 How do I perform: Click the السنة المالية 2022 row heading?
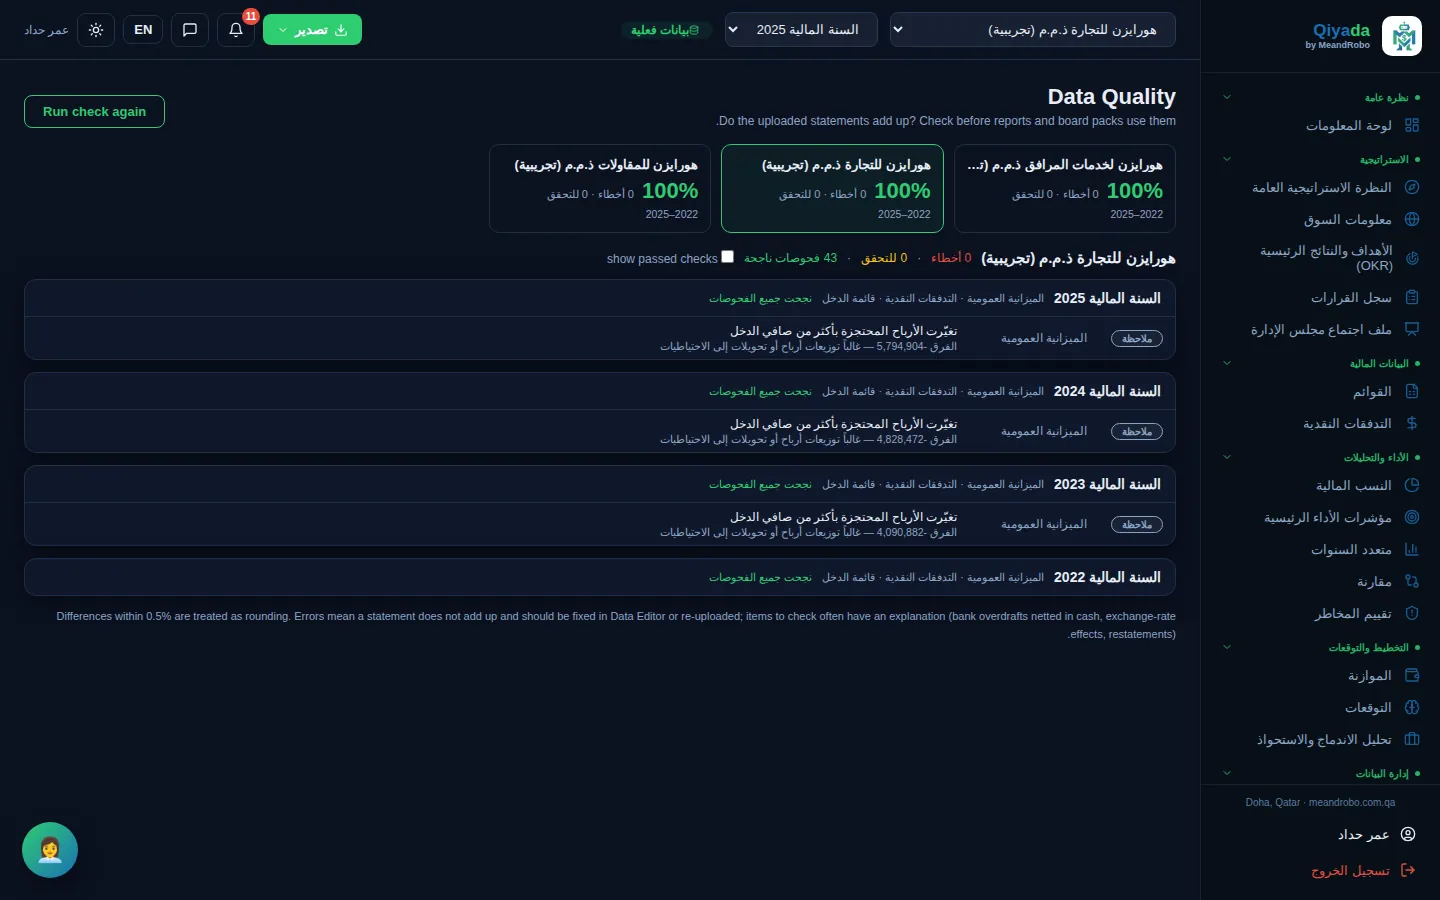click(x=1107, y=577)
